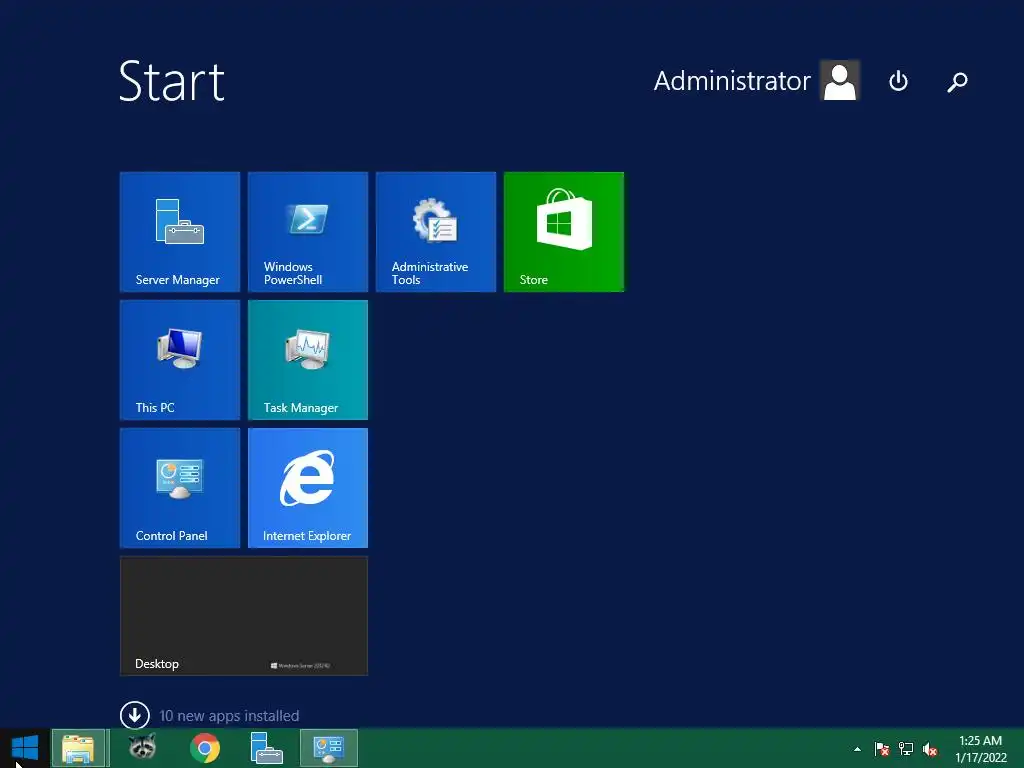1024x768 pixels.
Task: Open the Control Panel tile
Action: [180, 488]
